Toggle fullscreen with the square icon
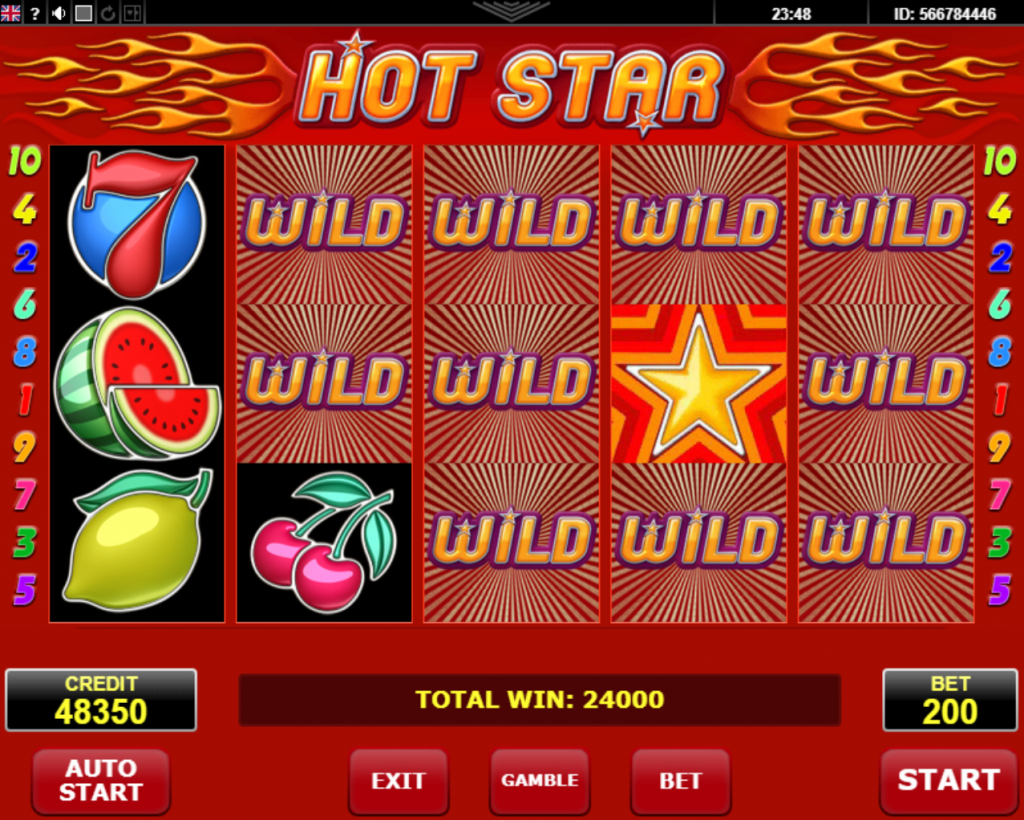The image size is (1024, 820). click(x=84, y=13)
